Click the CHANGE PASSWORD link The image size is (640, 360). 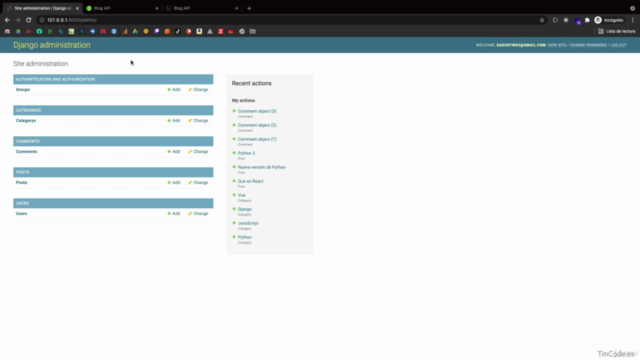click(588, 45)
